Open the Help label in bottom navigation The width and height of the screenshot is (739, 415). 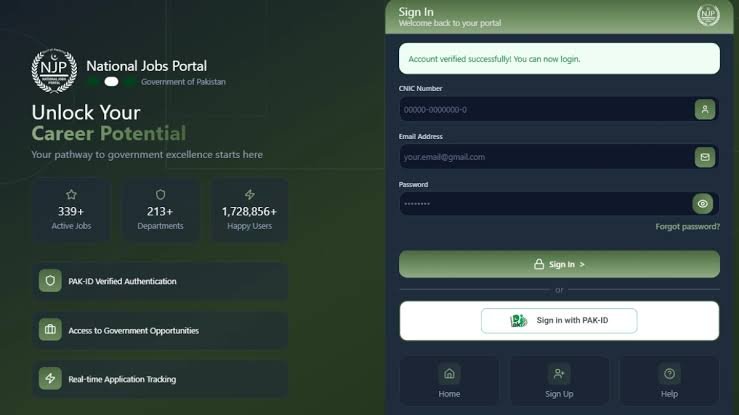669,394
